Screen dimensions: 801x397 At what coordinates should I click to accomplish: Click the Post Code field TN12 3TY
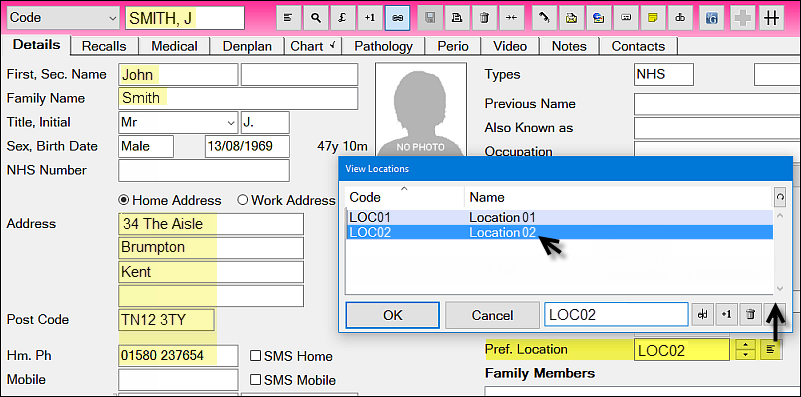click(x=167, y=320)
